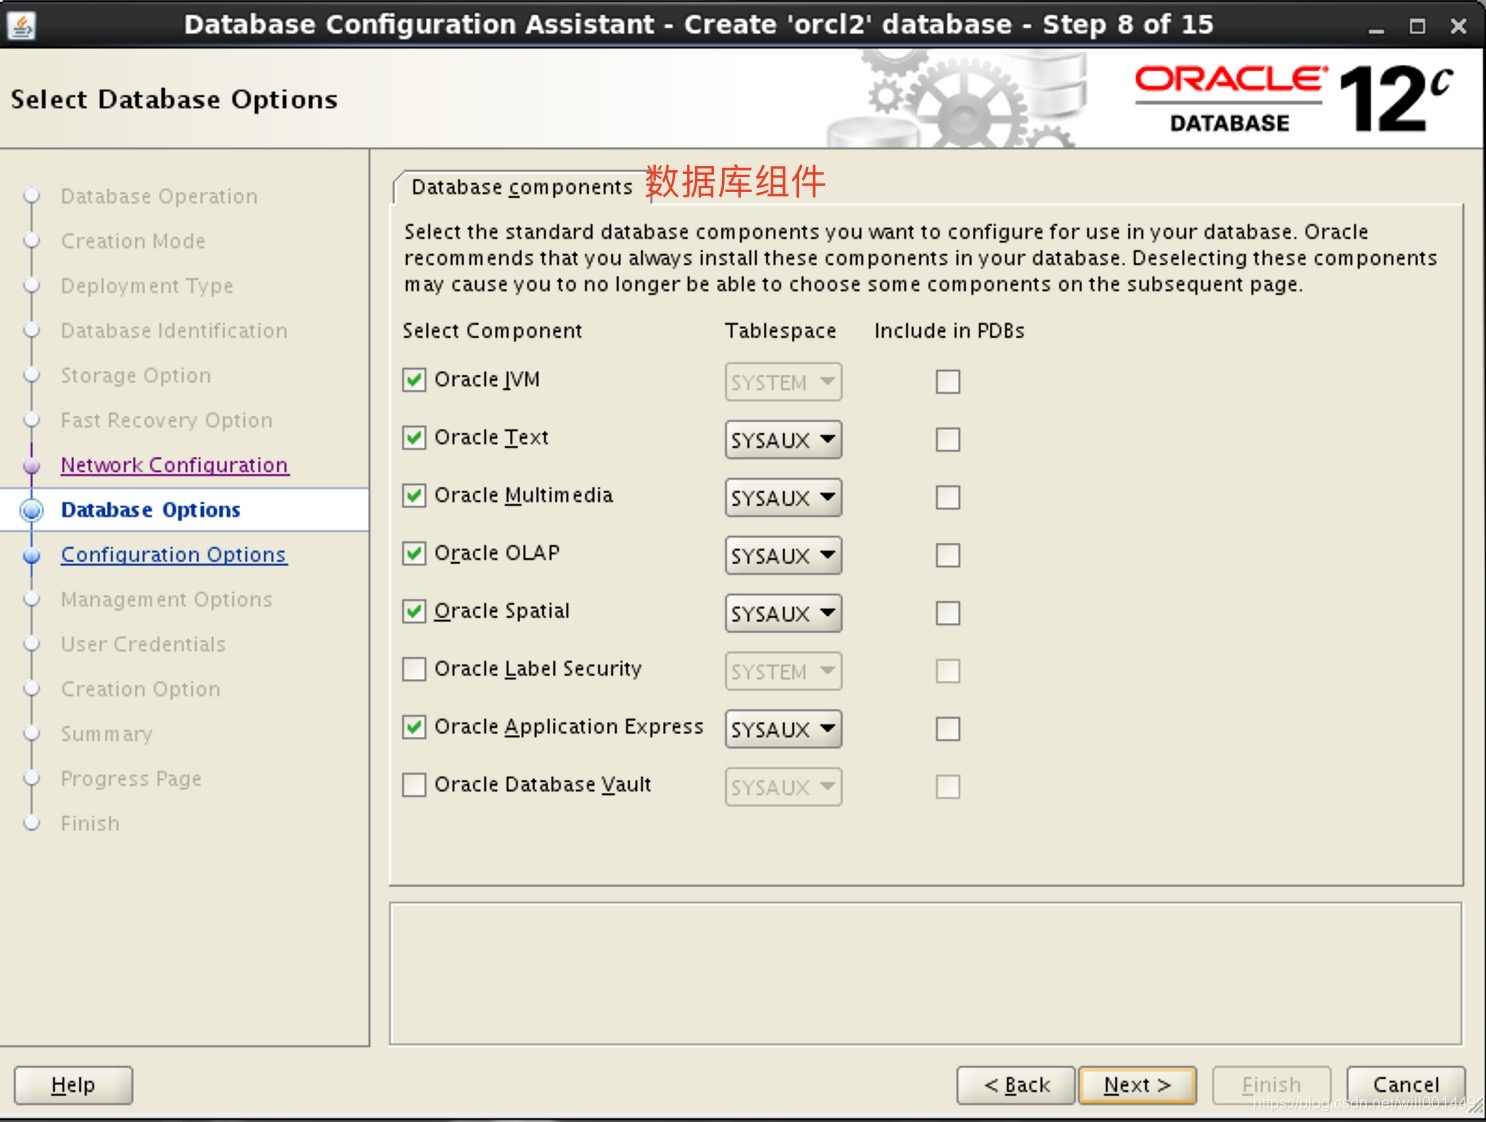Click the Tablespace column header
The width and height of the screenshot is (1486, 1122).
[x=780, y=331]
